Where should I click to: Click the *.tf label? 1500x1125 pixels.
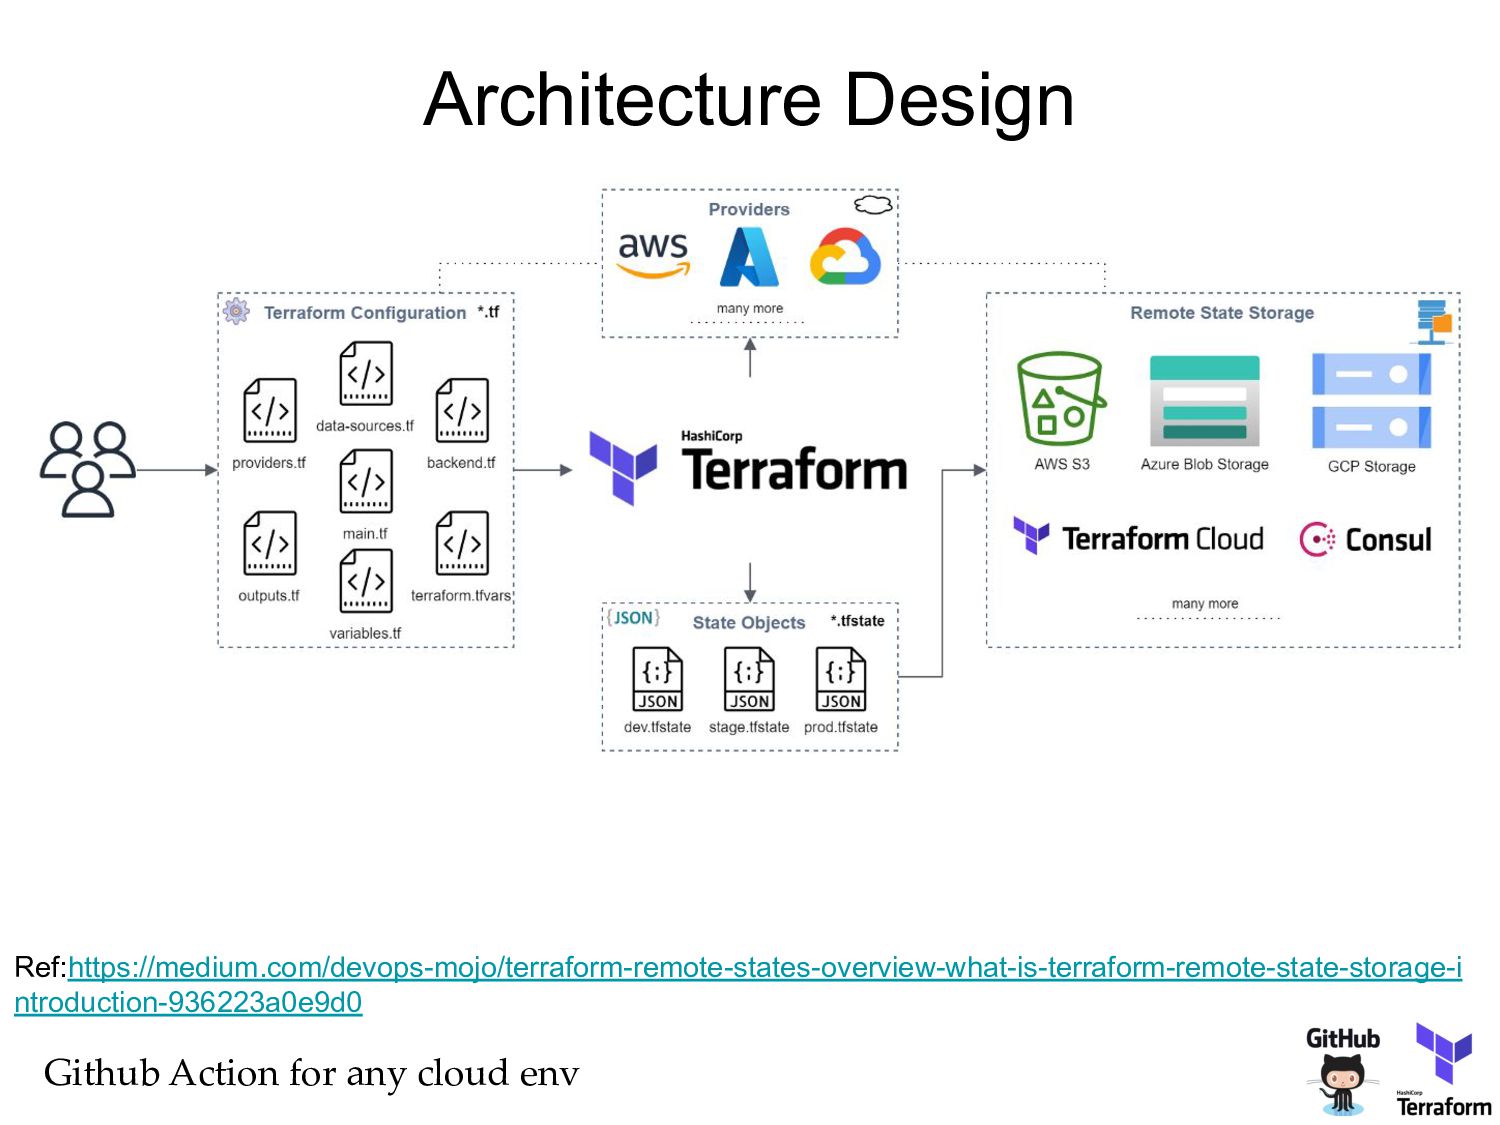[488, 311]
